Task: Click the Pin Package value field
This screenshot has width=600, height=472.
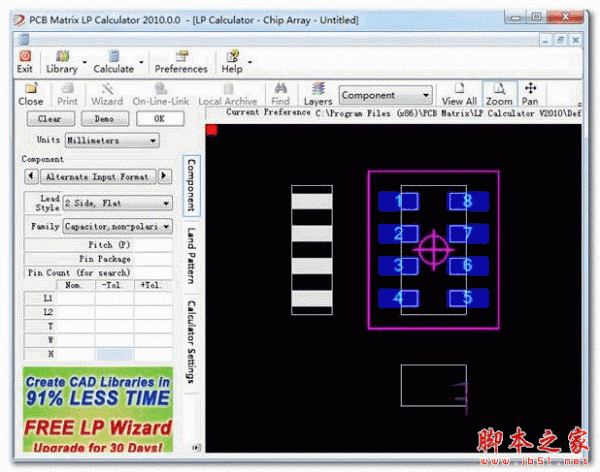Action: pos(152,259)
